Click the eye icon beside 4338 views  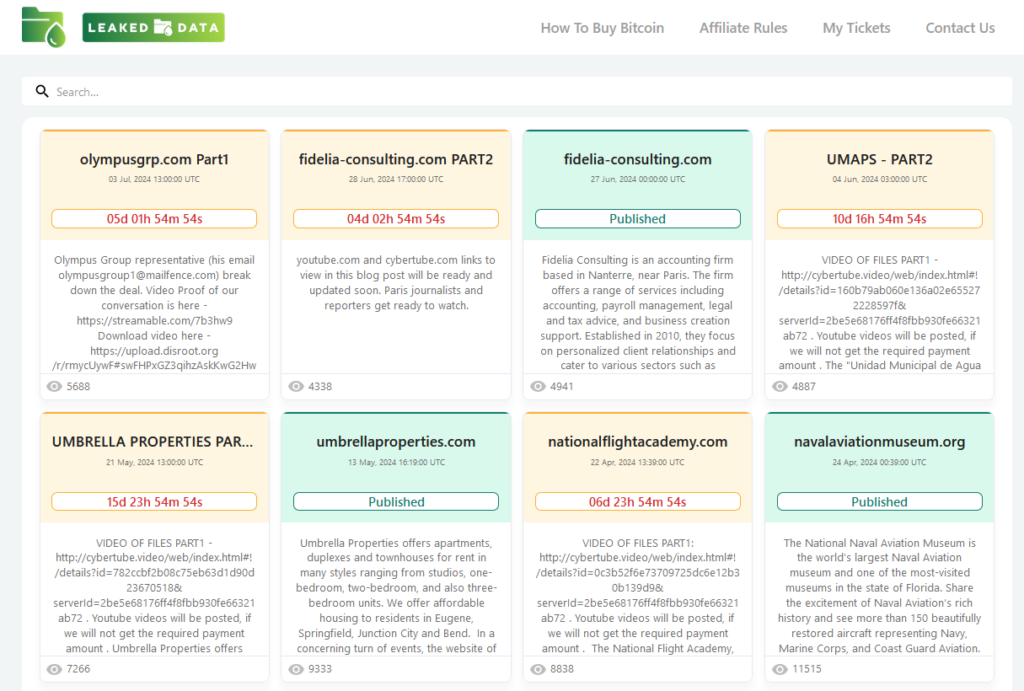coord(296,386)
